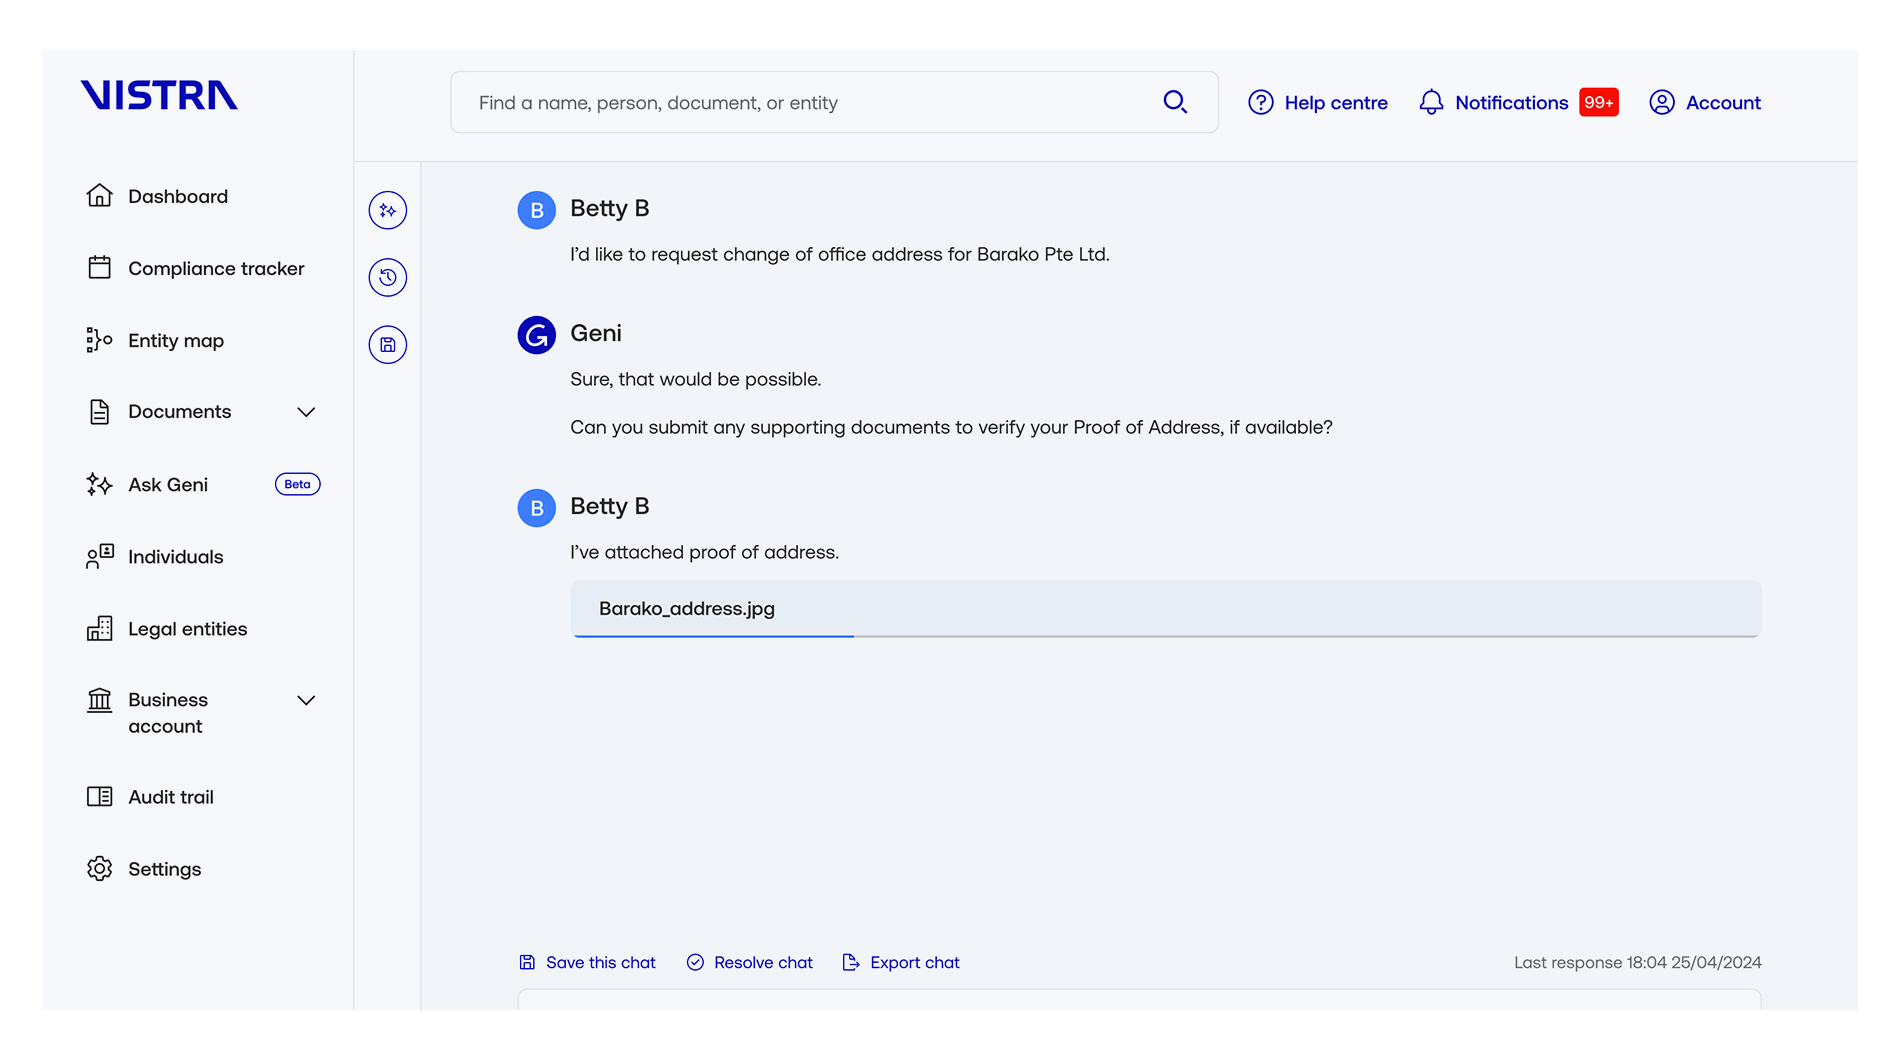Click the 99+ notifications badge
The width and height of the screenshot is (1900, 1060).
(x=1598, y=102)
